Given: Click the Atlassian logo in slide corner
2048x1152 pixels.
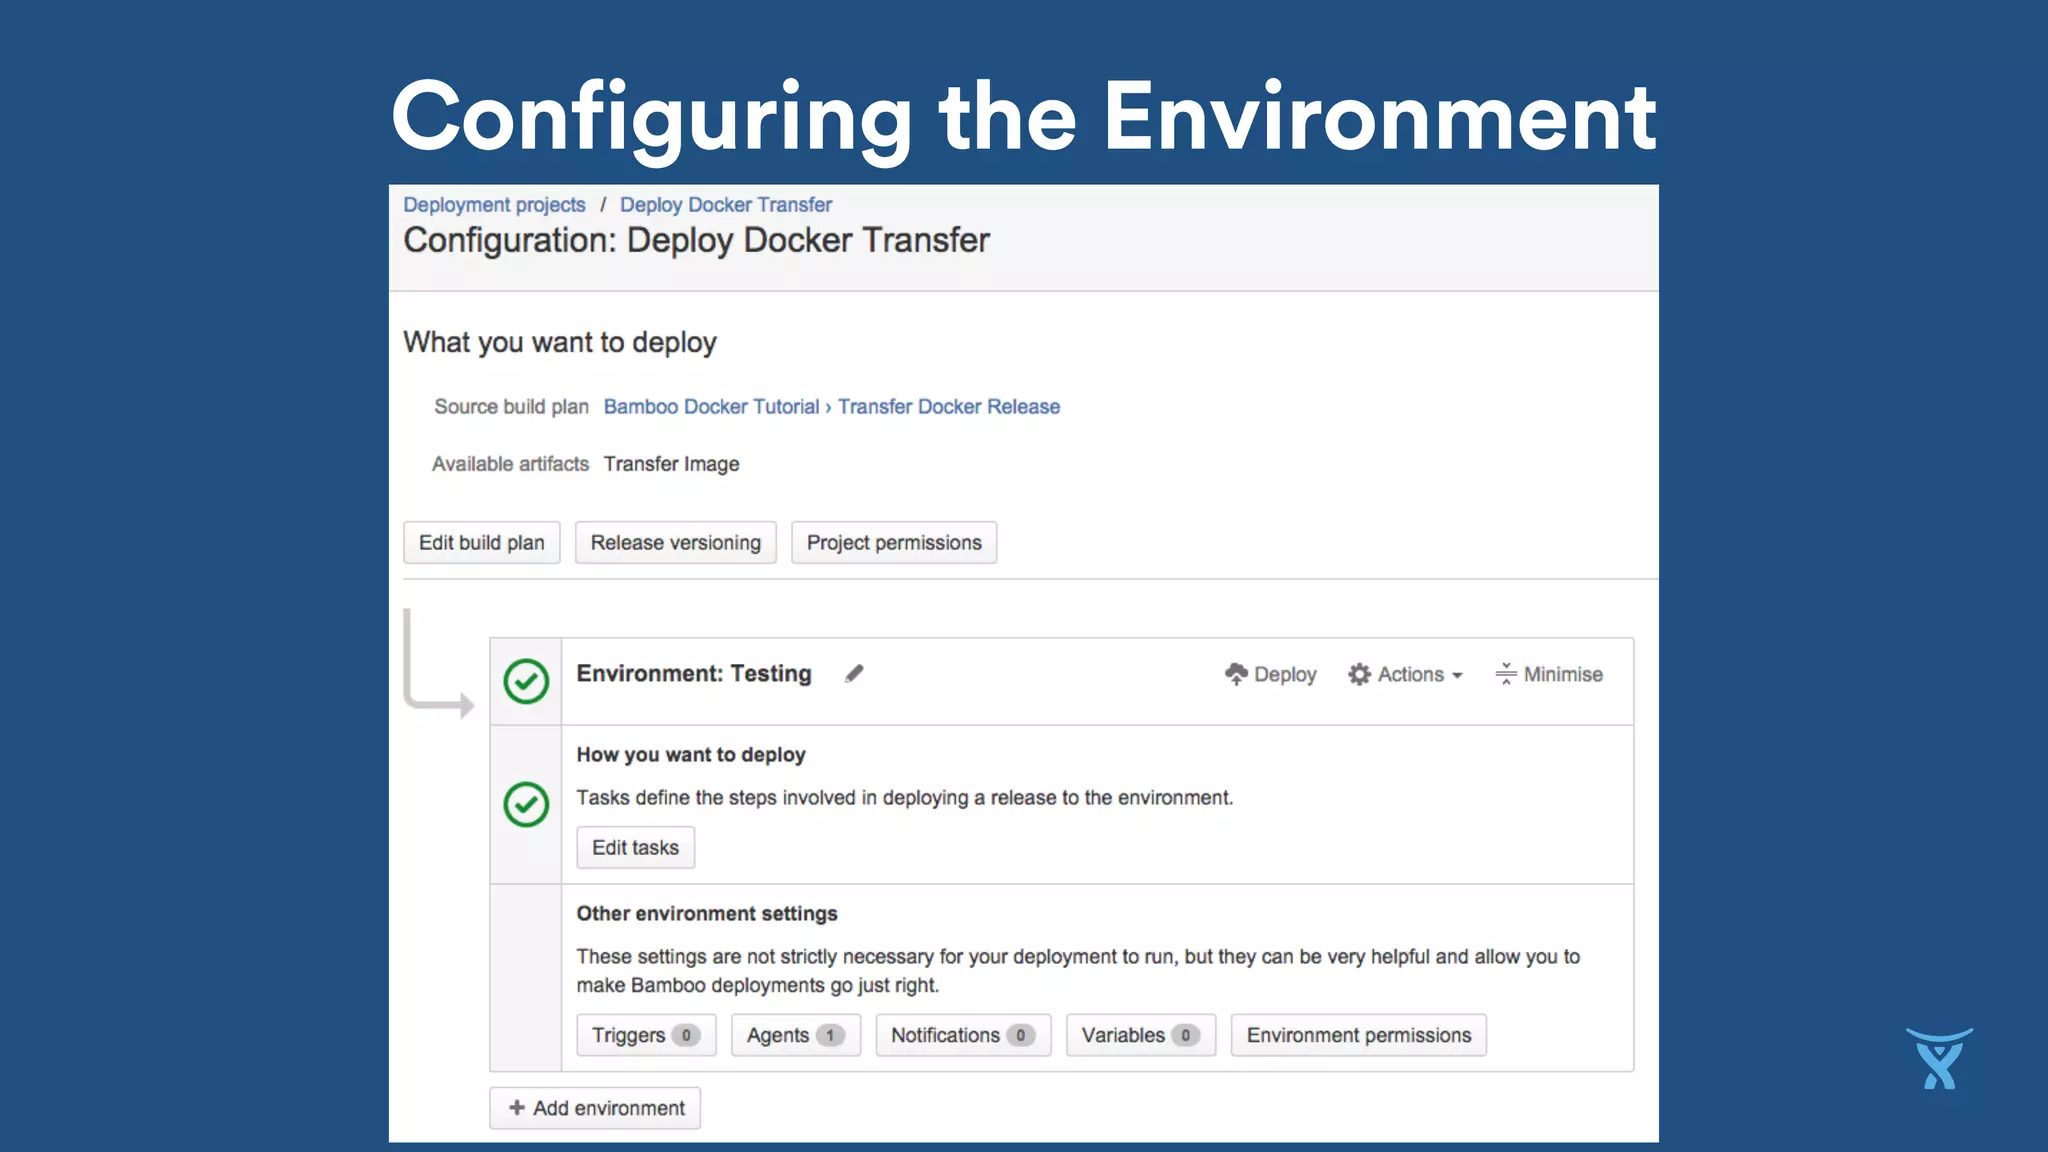Looking at the screenshot, I should coord(1939,1058).
